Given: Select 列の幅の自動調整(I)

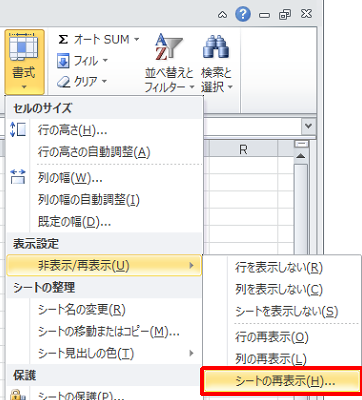Looking at the screenshot, I should pyautogui.click(x=104, y=200).
